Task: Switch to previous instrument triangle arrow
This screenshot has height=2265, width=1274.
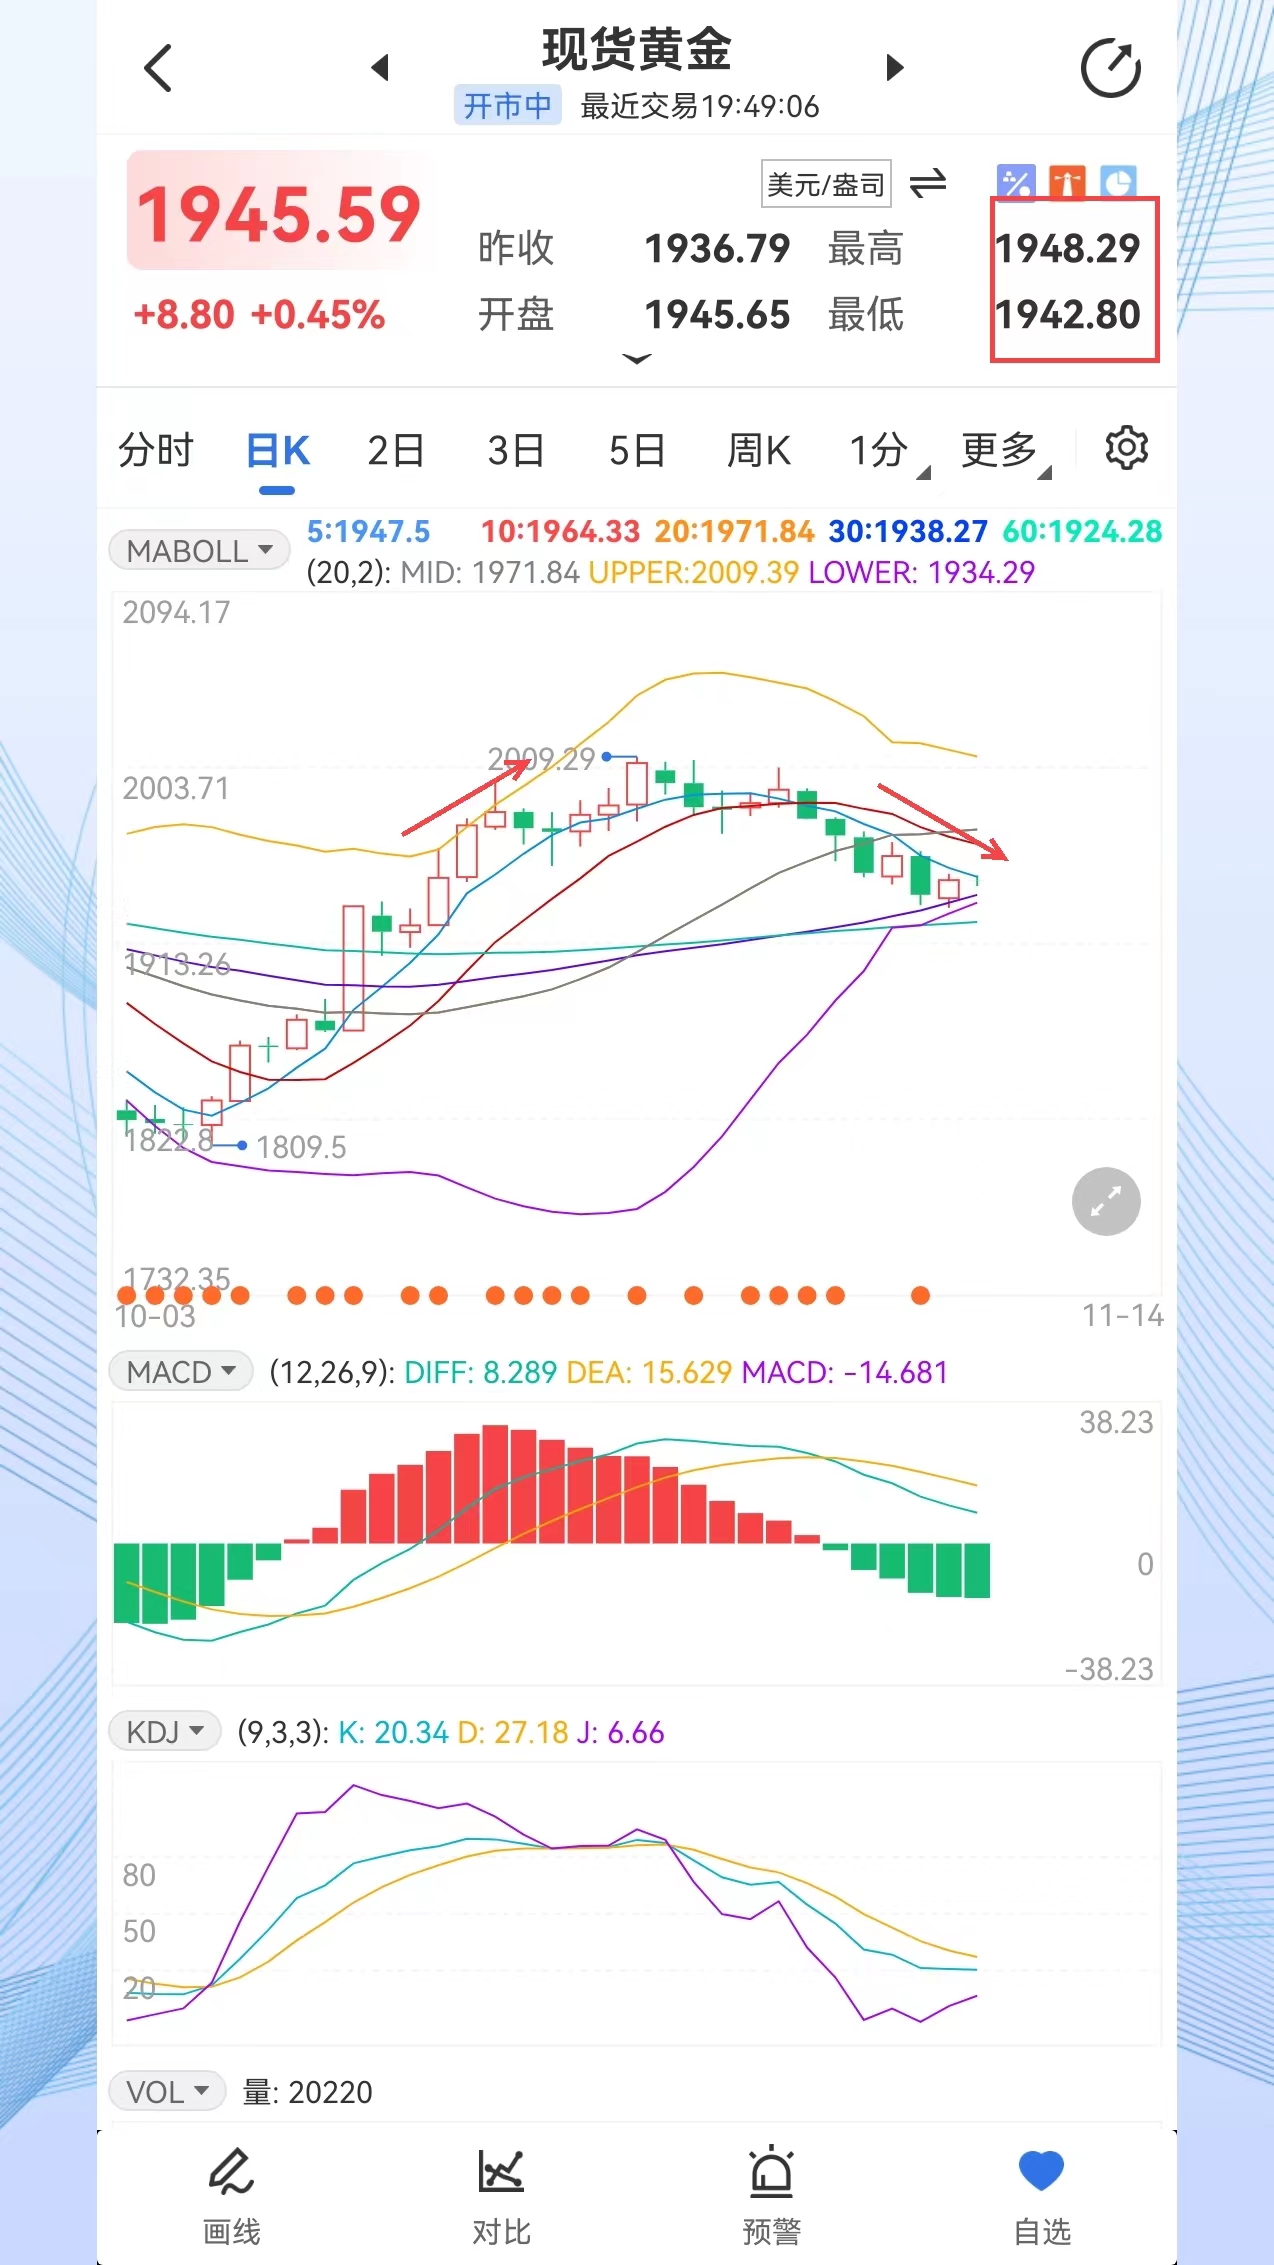Action: [x=380, y=68]
